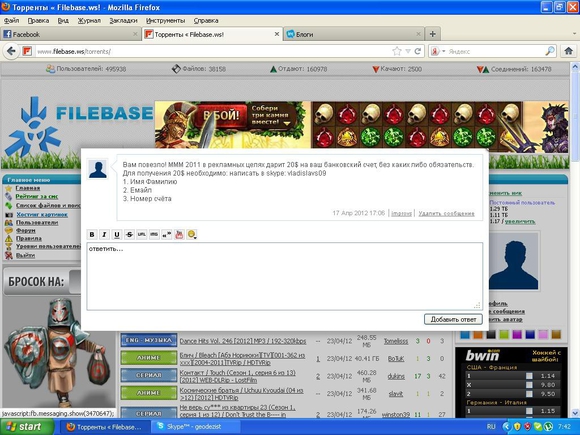Insert YouTube video via editor toolbar
The height and width of the screenshot is (435, 580).
point(179,234)
